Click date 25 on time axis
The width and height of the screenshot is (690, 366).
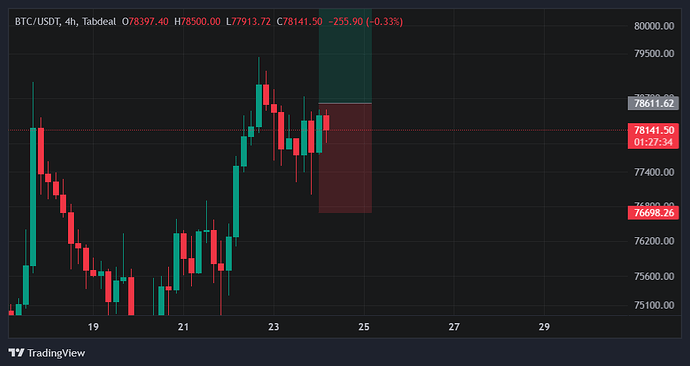pos(364,327)
